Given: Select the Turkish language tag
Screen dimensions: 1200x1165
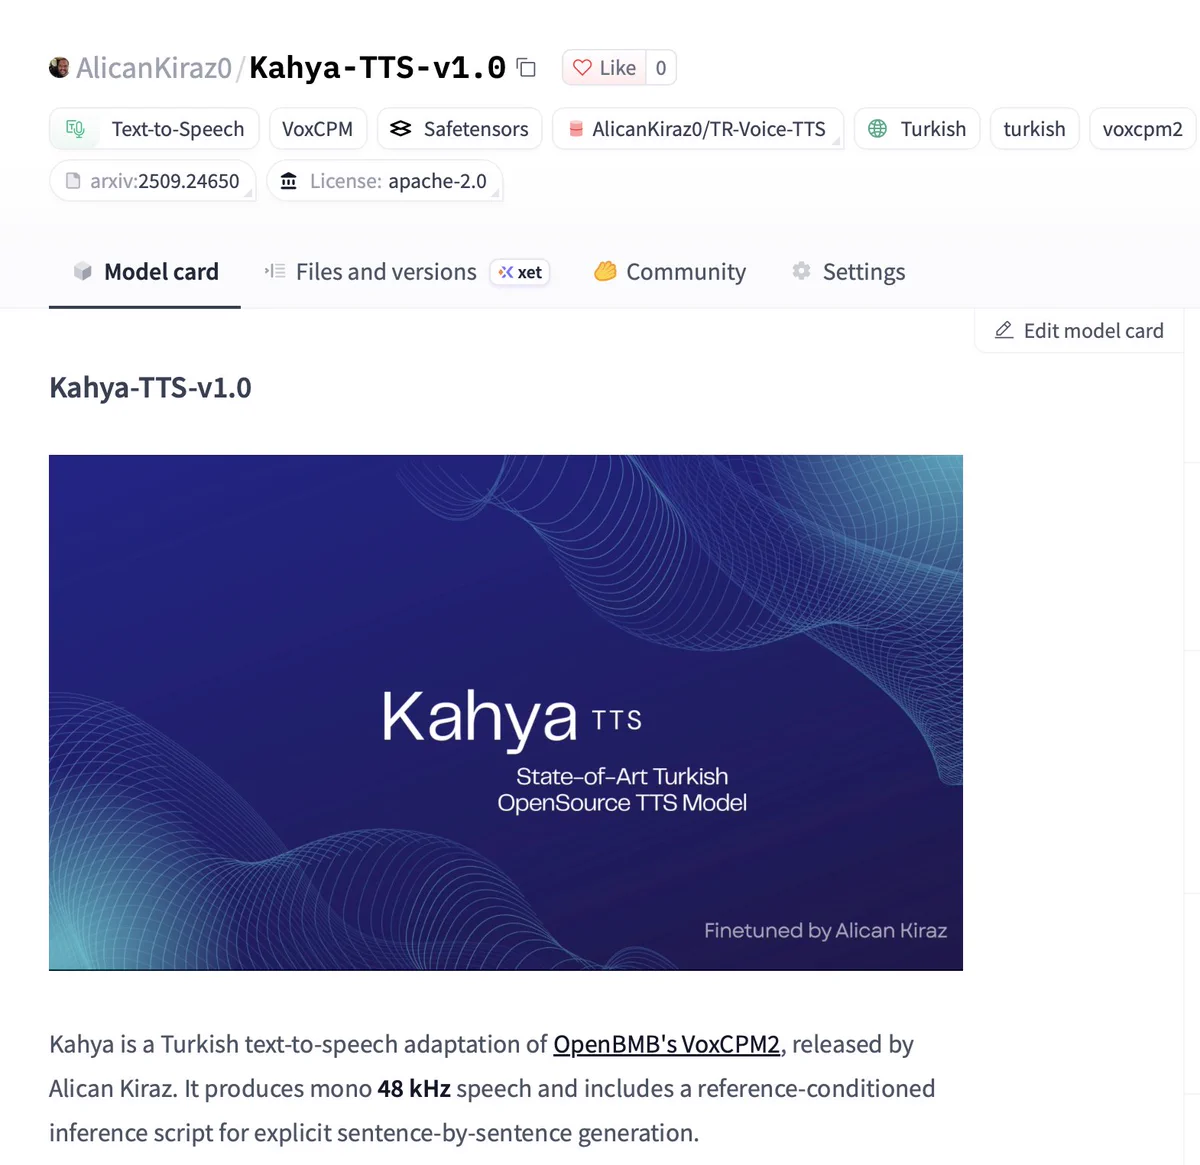Looking at the screenshot, I should [x=917, y=129].
